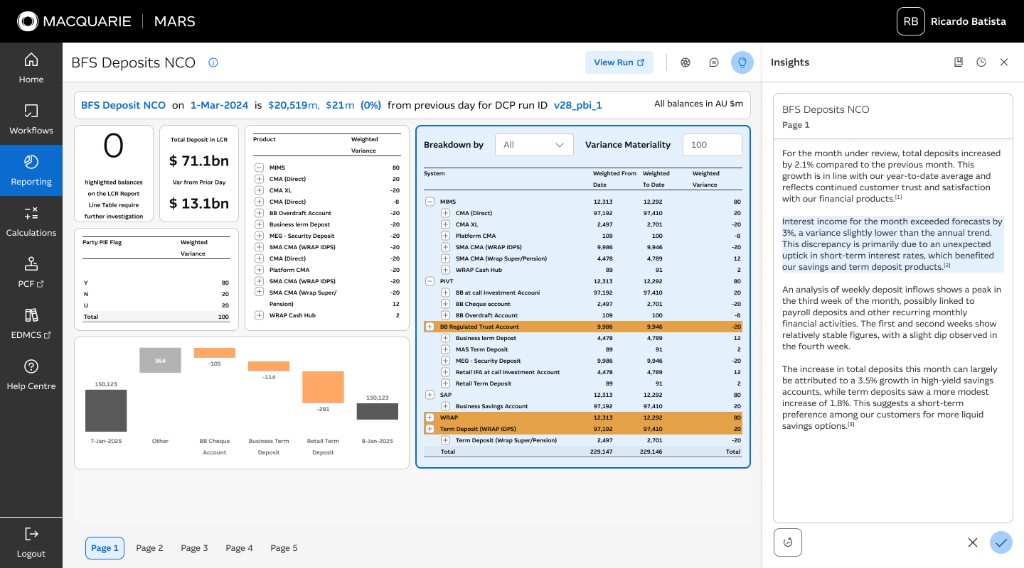This screenshot has height=568, width=1024.
Task: Toggle the Insights lightbulb icon
Action: [x=742, y=63]
